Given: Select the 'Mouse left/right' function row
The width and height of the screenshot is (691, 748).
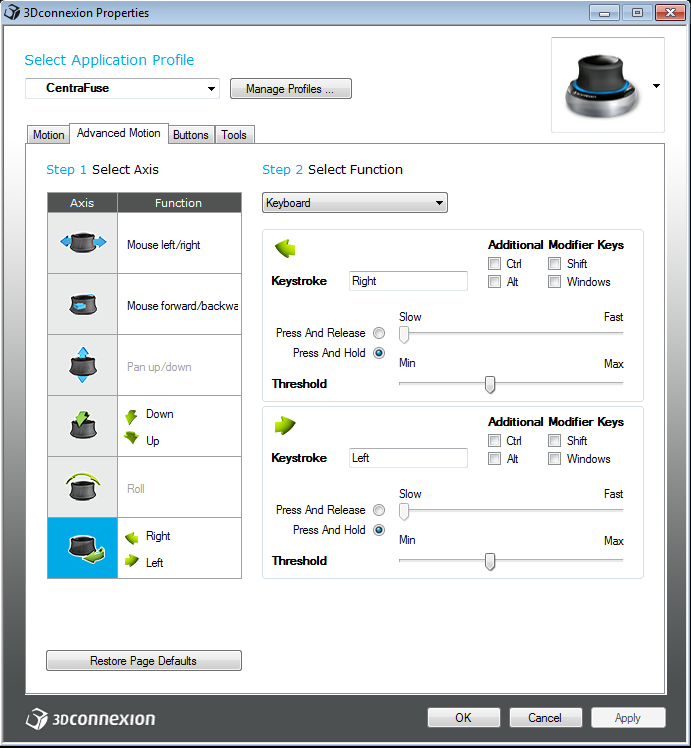Looking at the screenshot, I should click(179, 243).
